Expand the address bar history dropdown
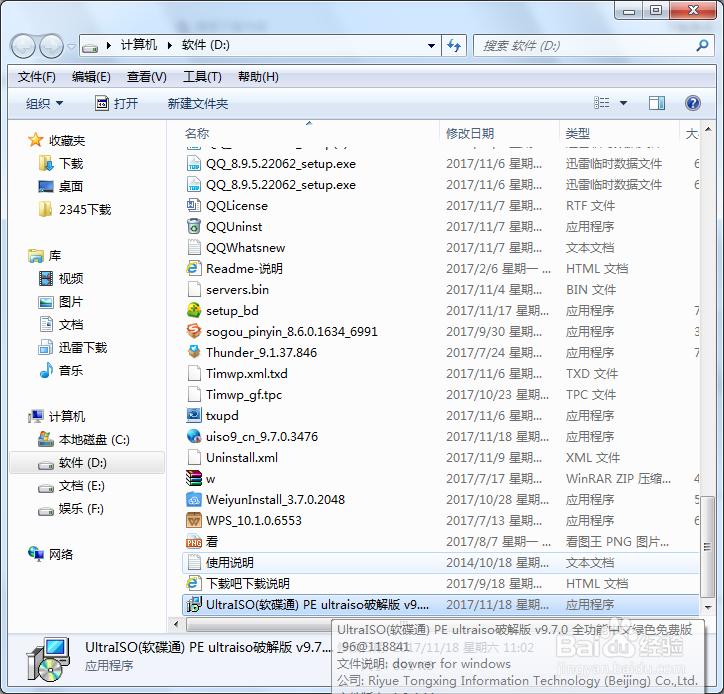 (431, 46)
